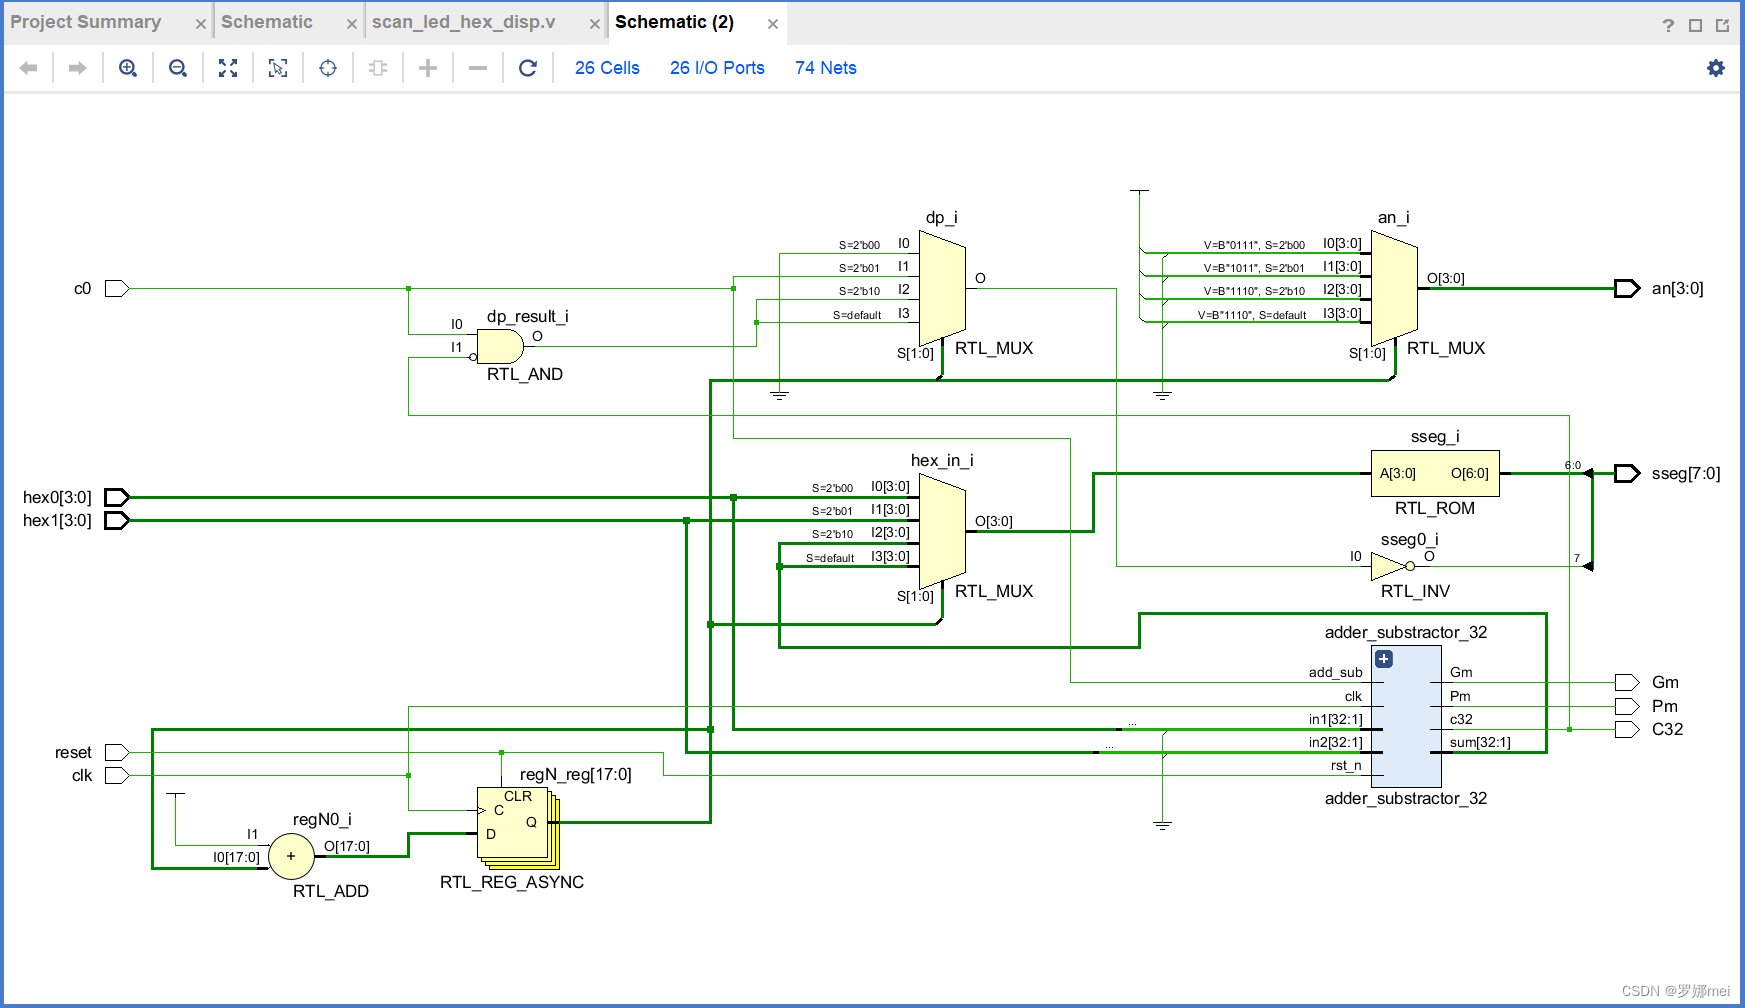View the 74 Nets link
Viewport: 1745px width, 1008px height.
(x=825, y=68)
